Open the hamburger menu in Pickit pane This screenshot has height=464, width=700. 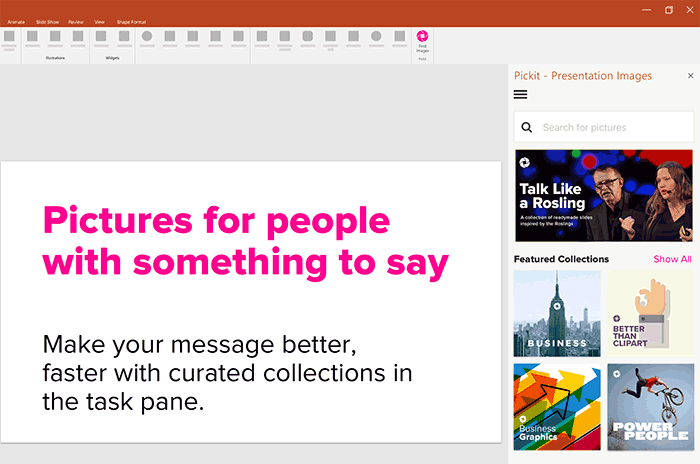521,94
